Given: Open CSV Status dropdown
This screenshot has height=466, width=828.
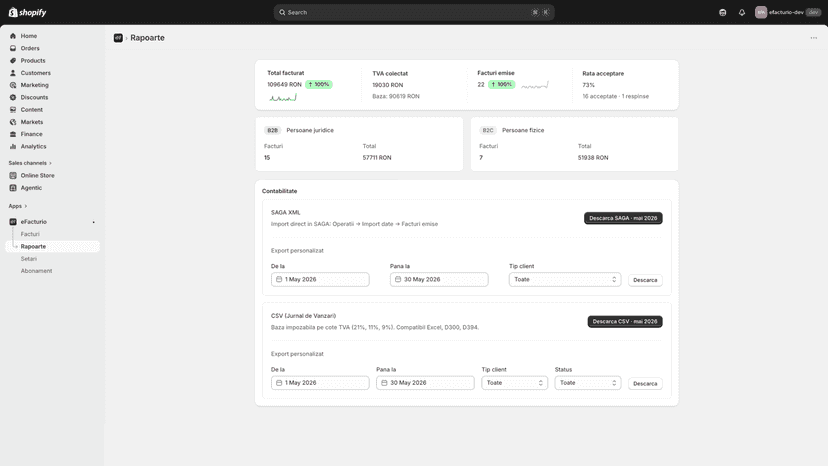Looking at the screenshot, I should coord(588,383).
